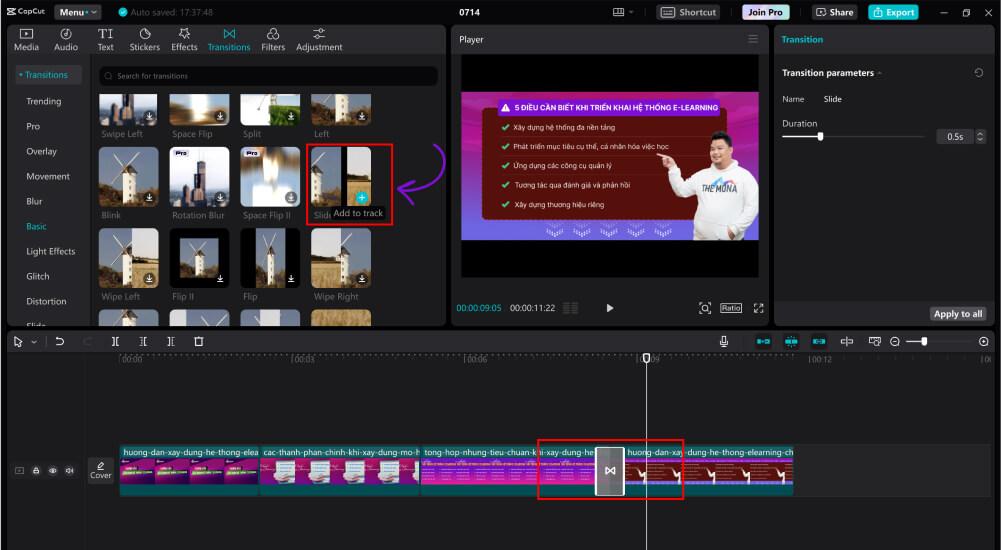The width and height of the screenshot is (1001, 550).
Task: Select the Light Effects category
Action: coord(50,251)
